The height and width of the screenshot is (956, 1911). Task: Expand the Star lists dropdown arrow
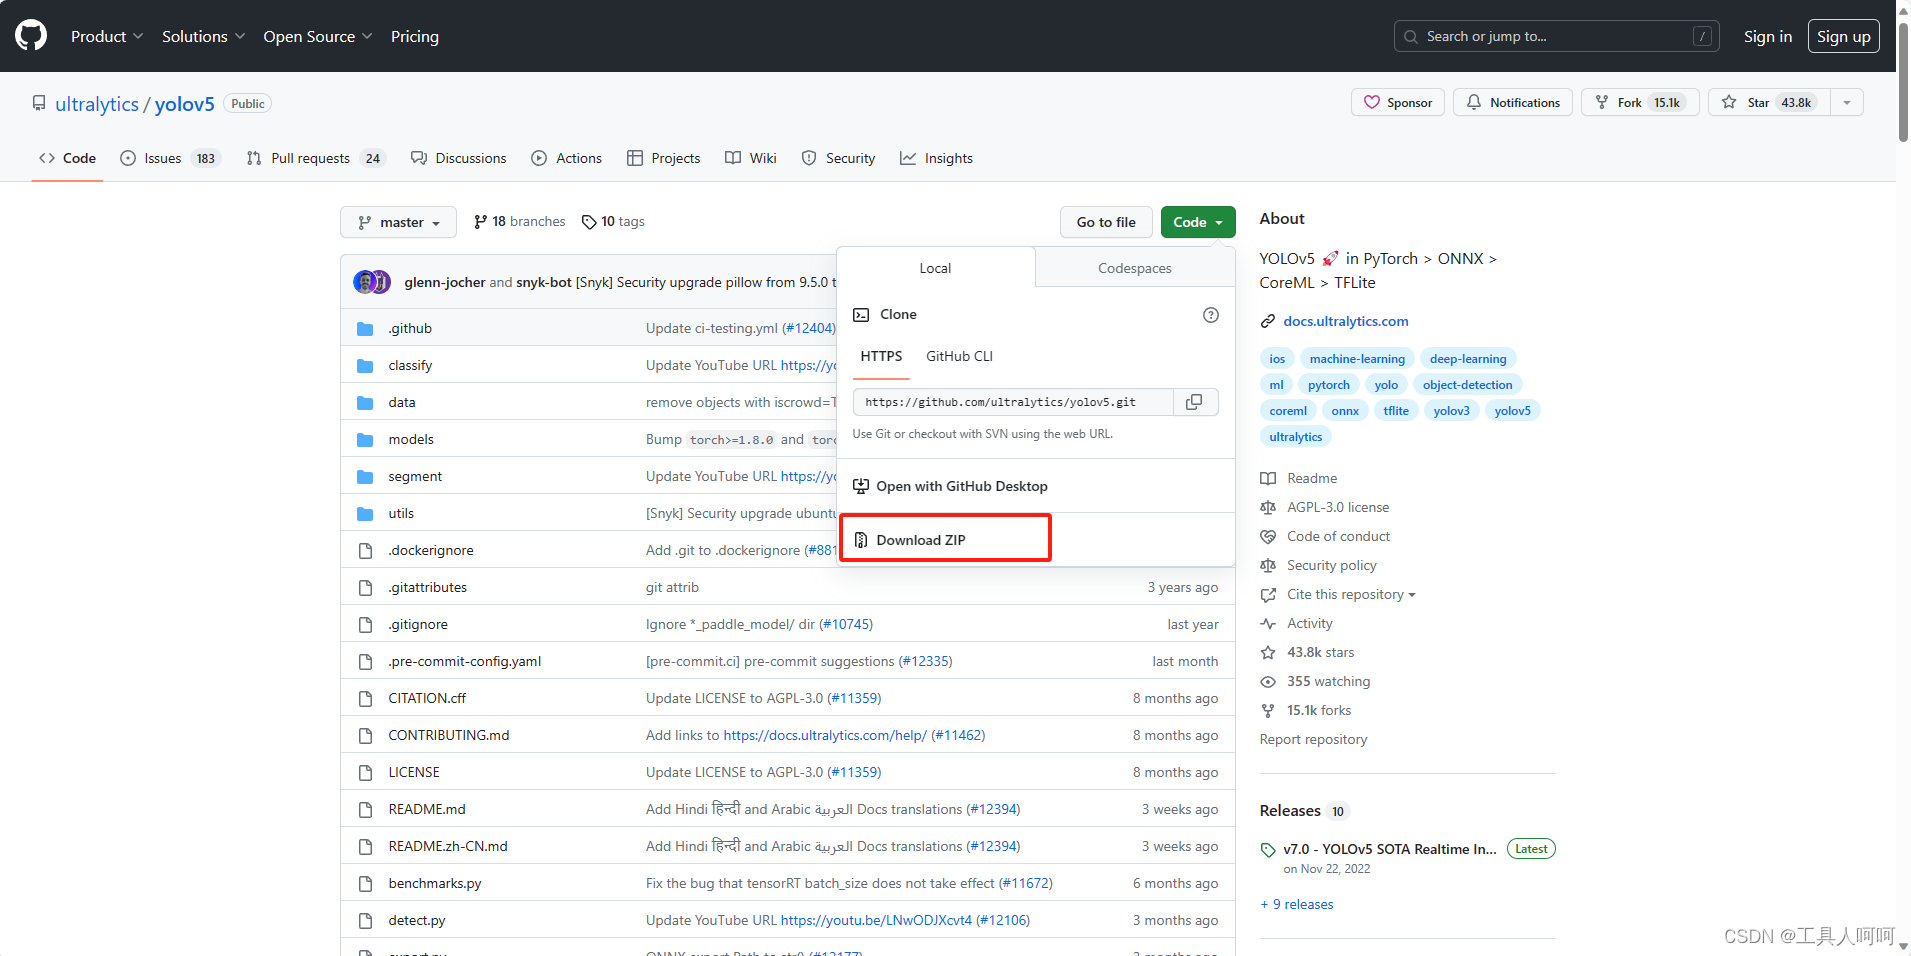coord(1847,103)
